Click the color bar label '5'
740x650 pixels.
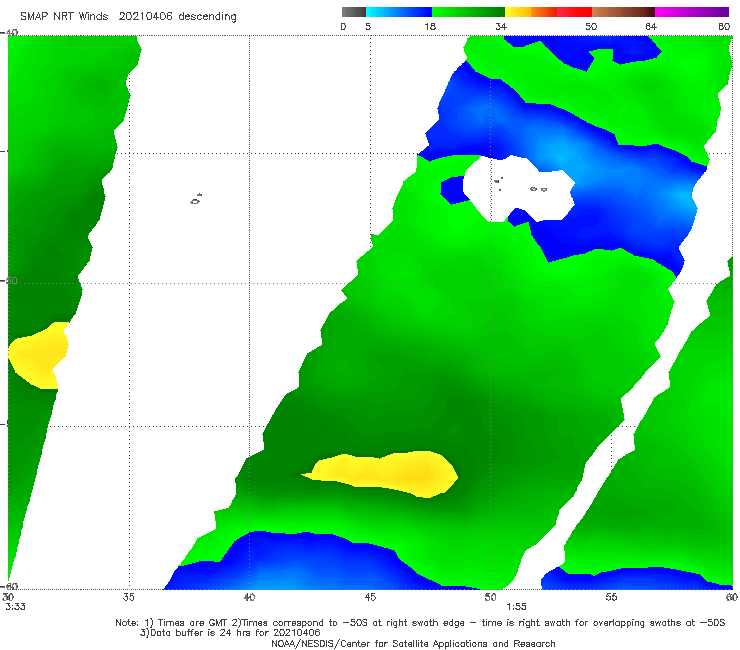click(x=368, y=26)
